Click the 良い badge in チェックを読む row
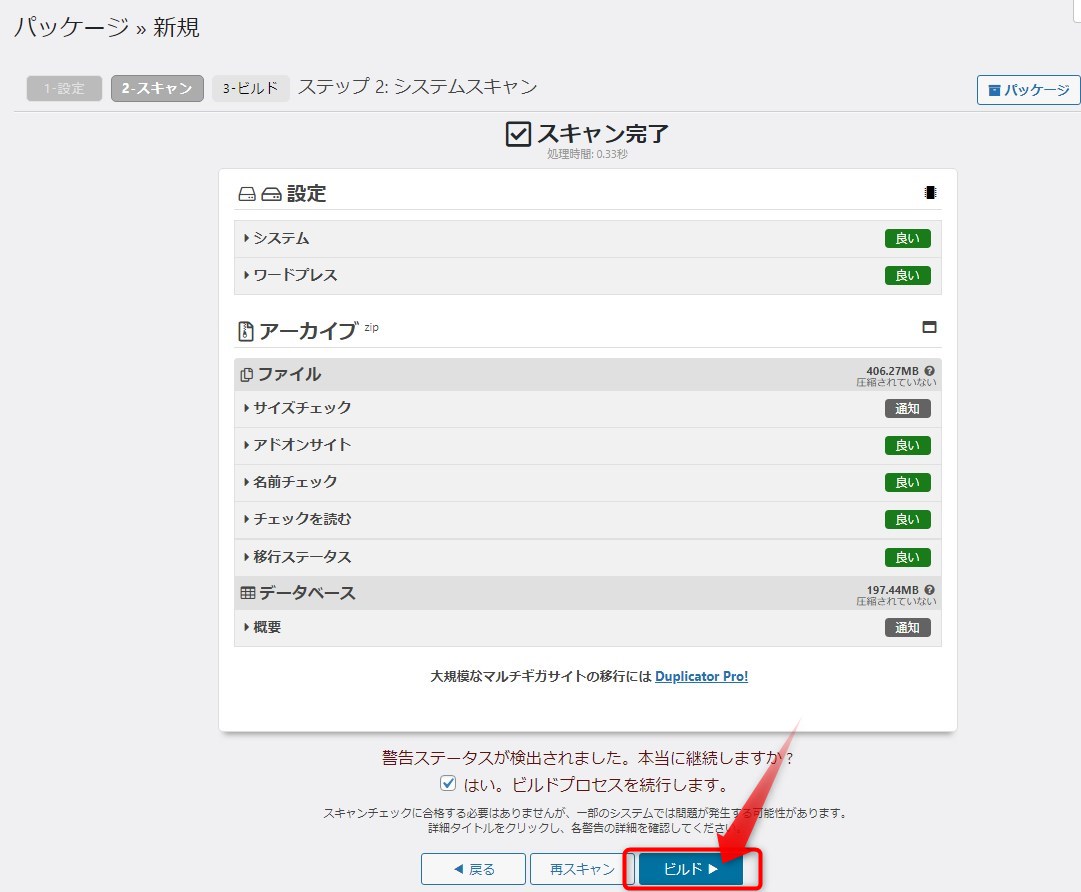 click(907, 520)
